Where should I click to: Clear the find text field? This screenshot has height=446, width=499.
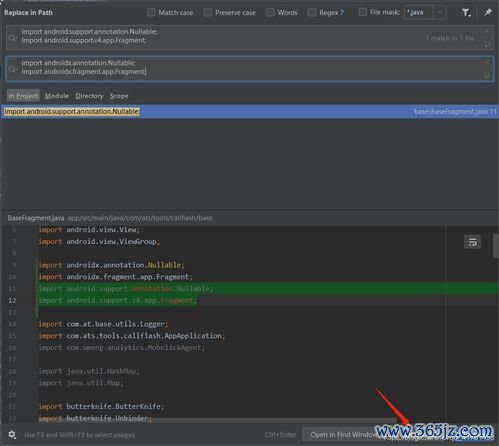(x=486, y=31)
